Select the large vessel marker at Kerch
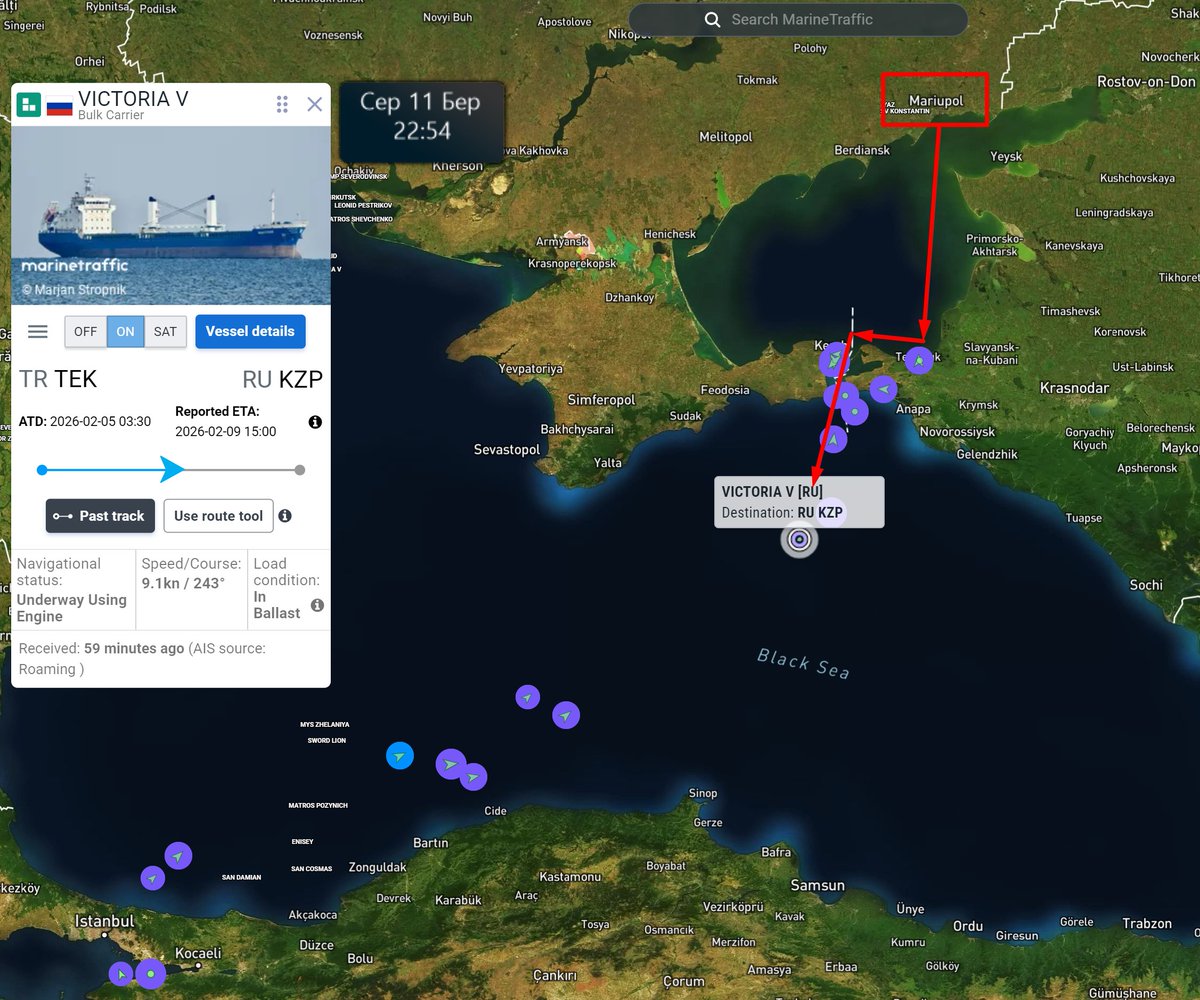 tap(835, 359)
